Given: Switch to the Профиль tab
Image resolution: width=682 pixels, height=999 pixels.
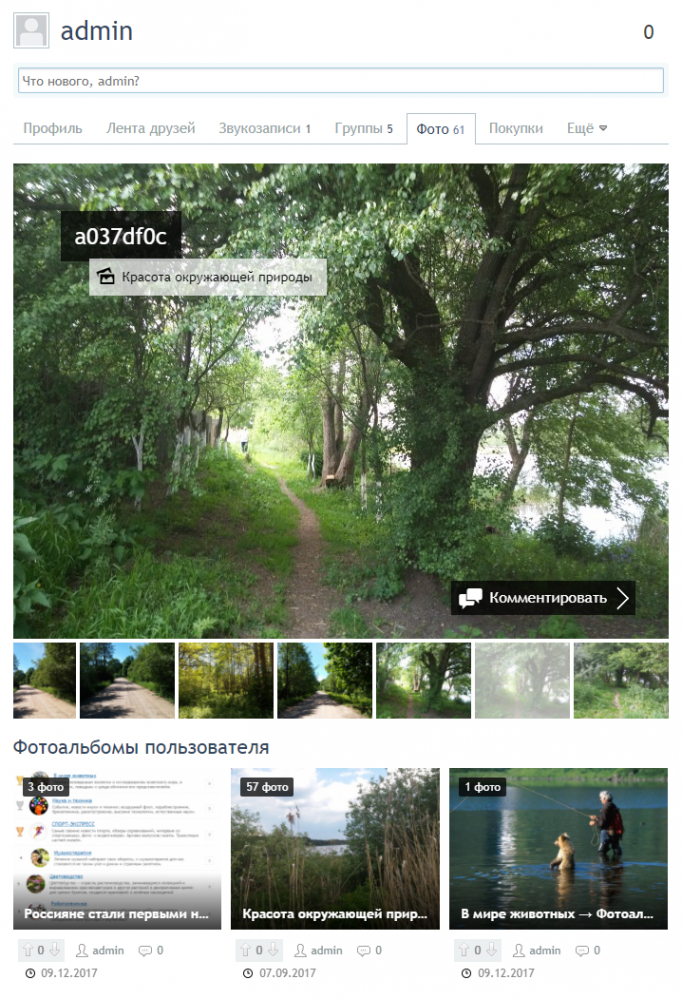Looking at the screenshot, I should 53,128.
